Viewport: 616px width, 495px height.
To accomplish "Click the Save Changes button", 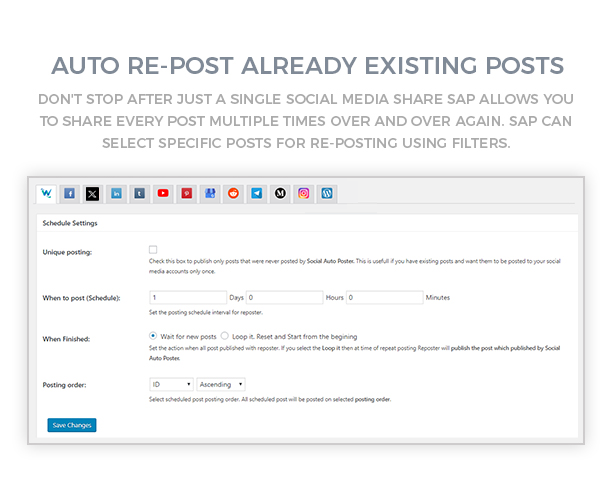I will click(x=72, y=425).
